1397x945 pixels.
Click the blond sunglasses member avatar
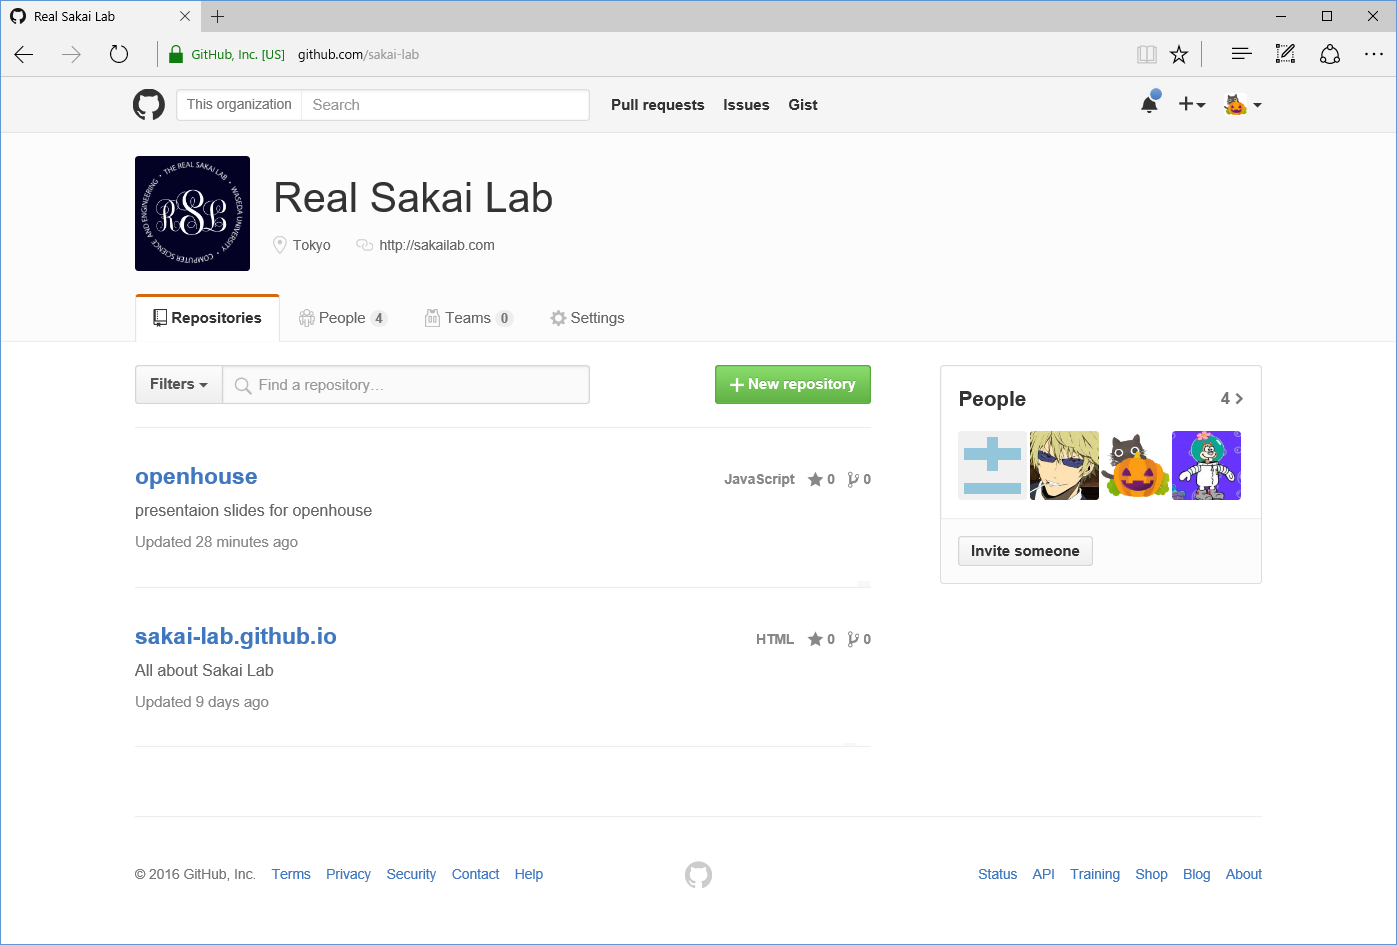1064,465
